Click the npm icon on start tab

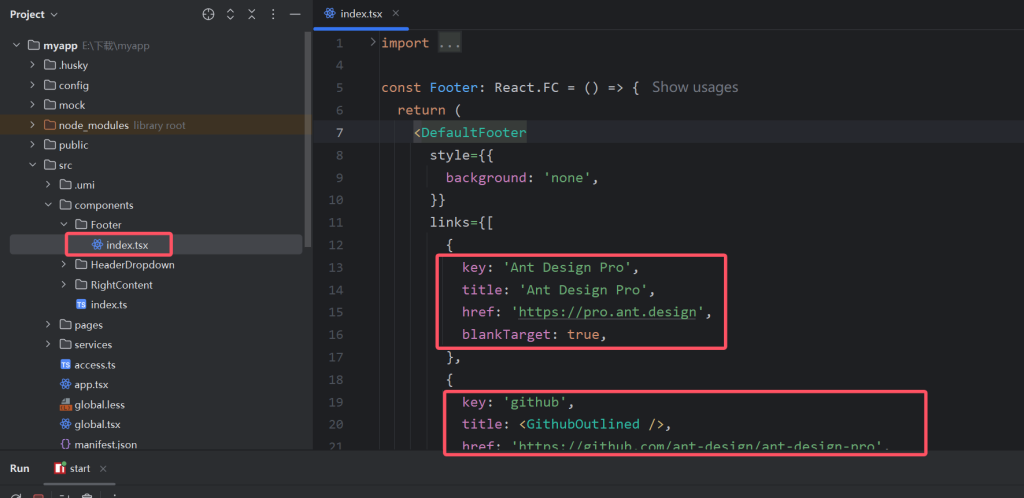pyautogui.click(x=60, y=469)
